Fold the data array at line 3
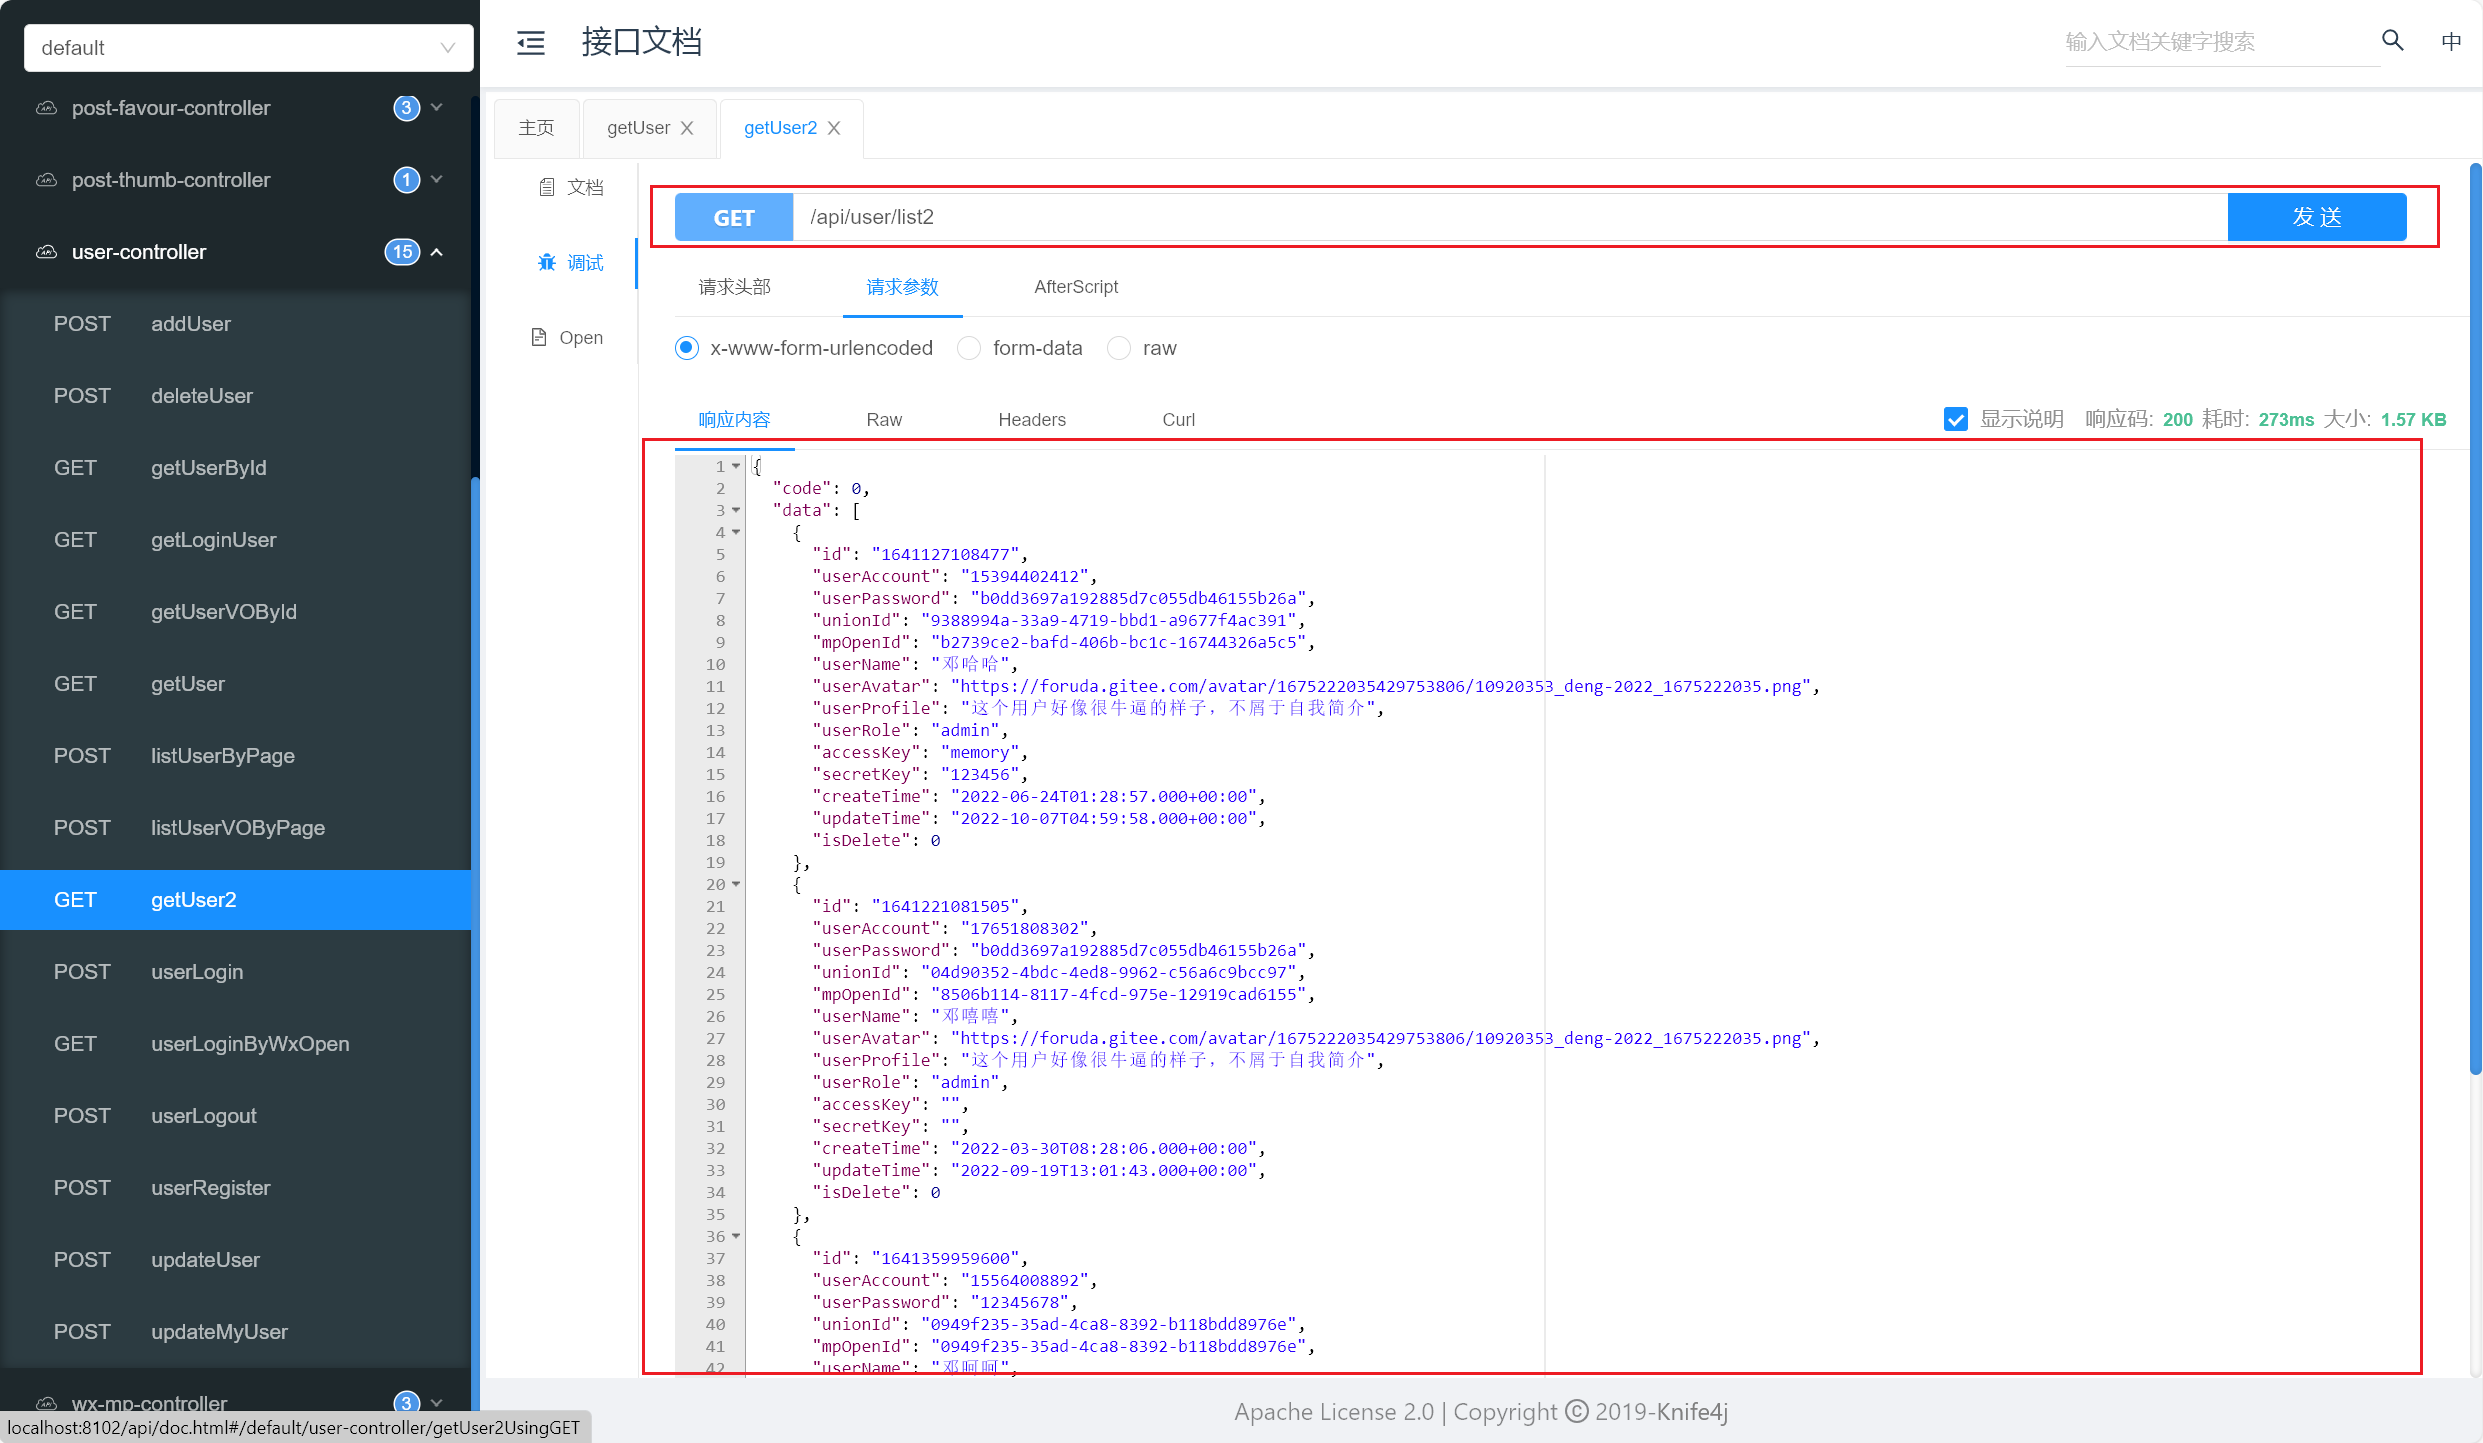Image resolution: width=2483 pixels, height=1443 pixels. [x=736, y=510]
